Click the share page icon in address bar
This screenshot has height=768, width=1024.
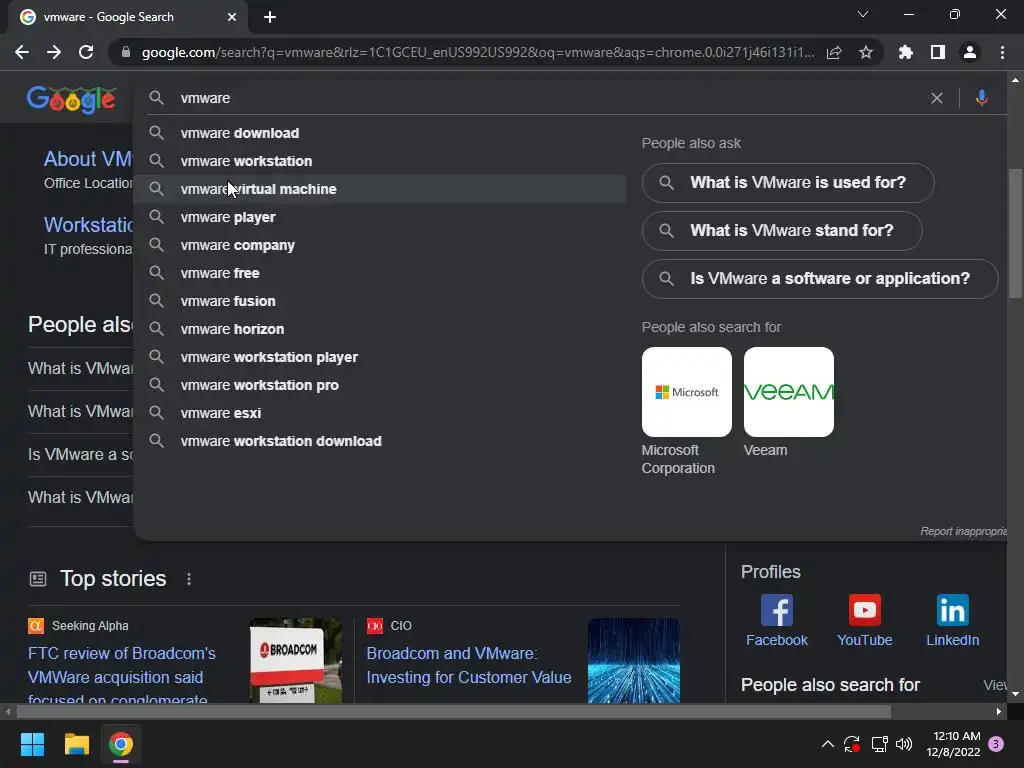(834, 52)
